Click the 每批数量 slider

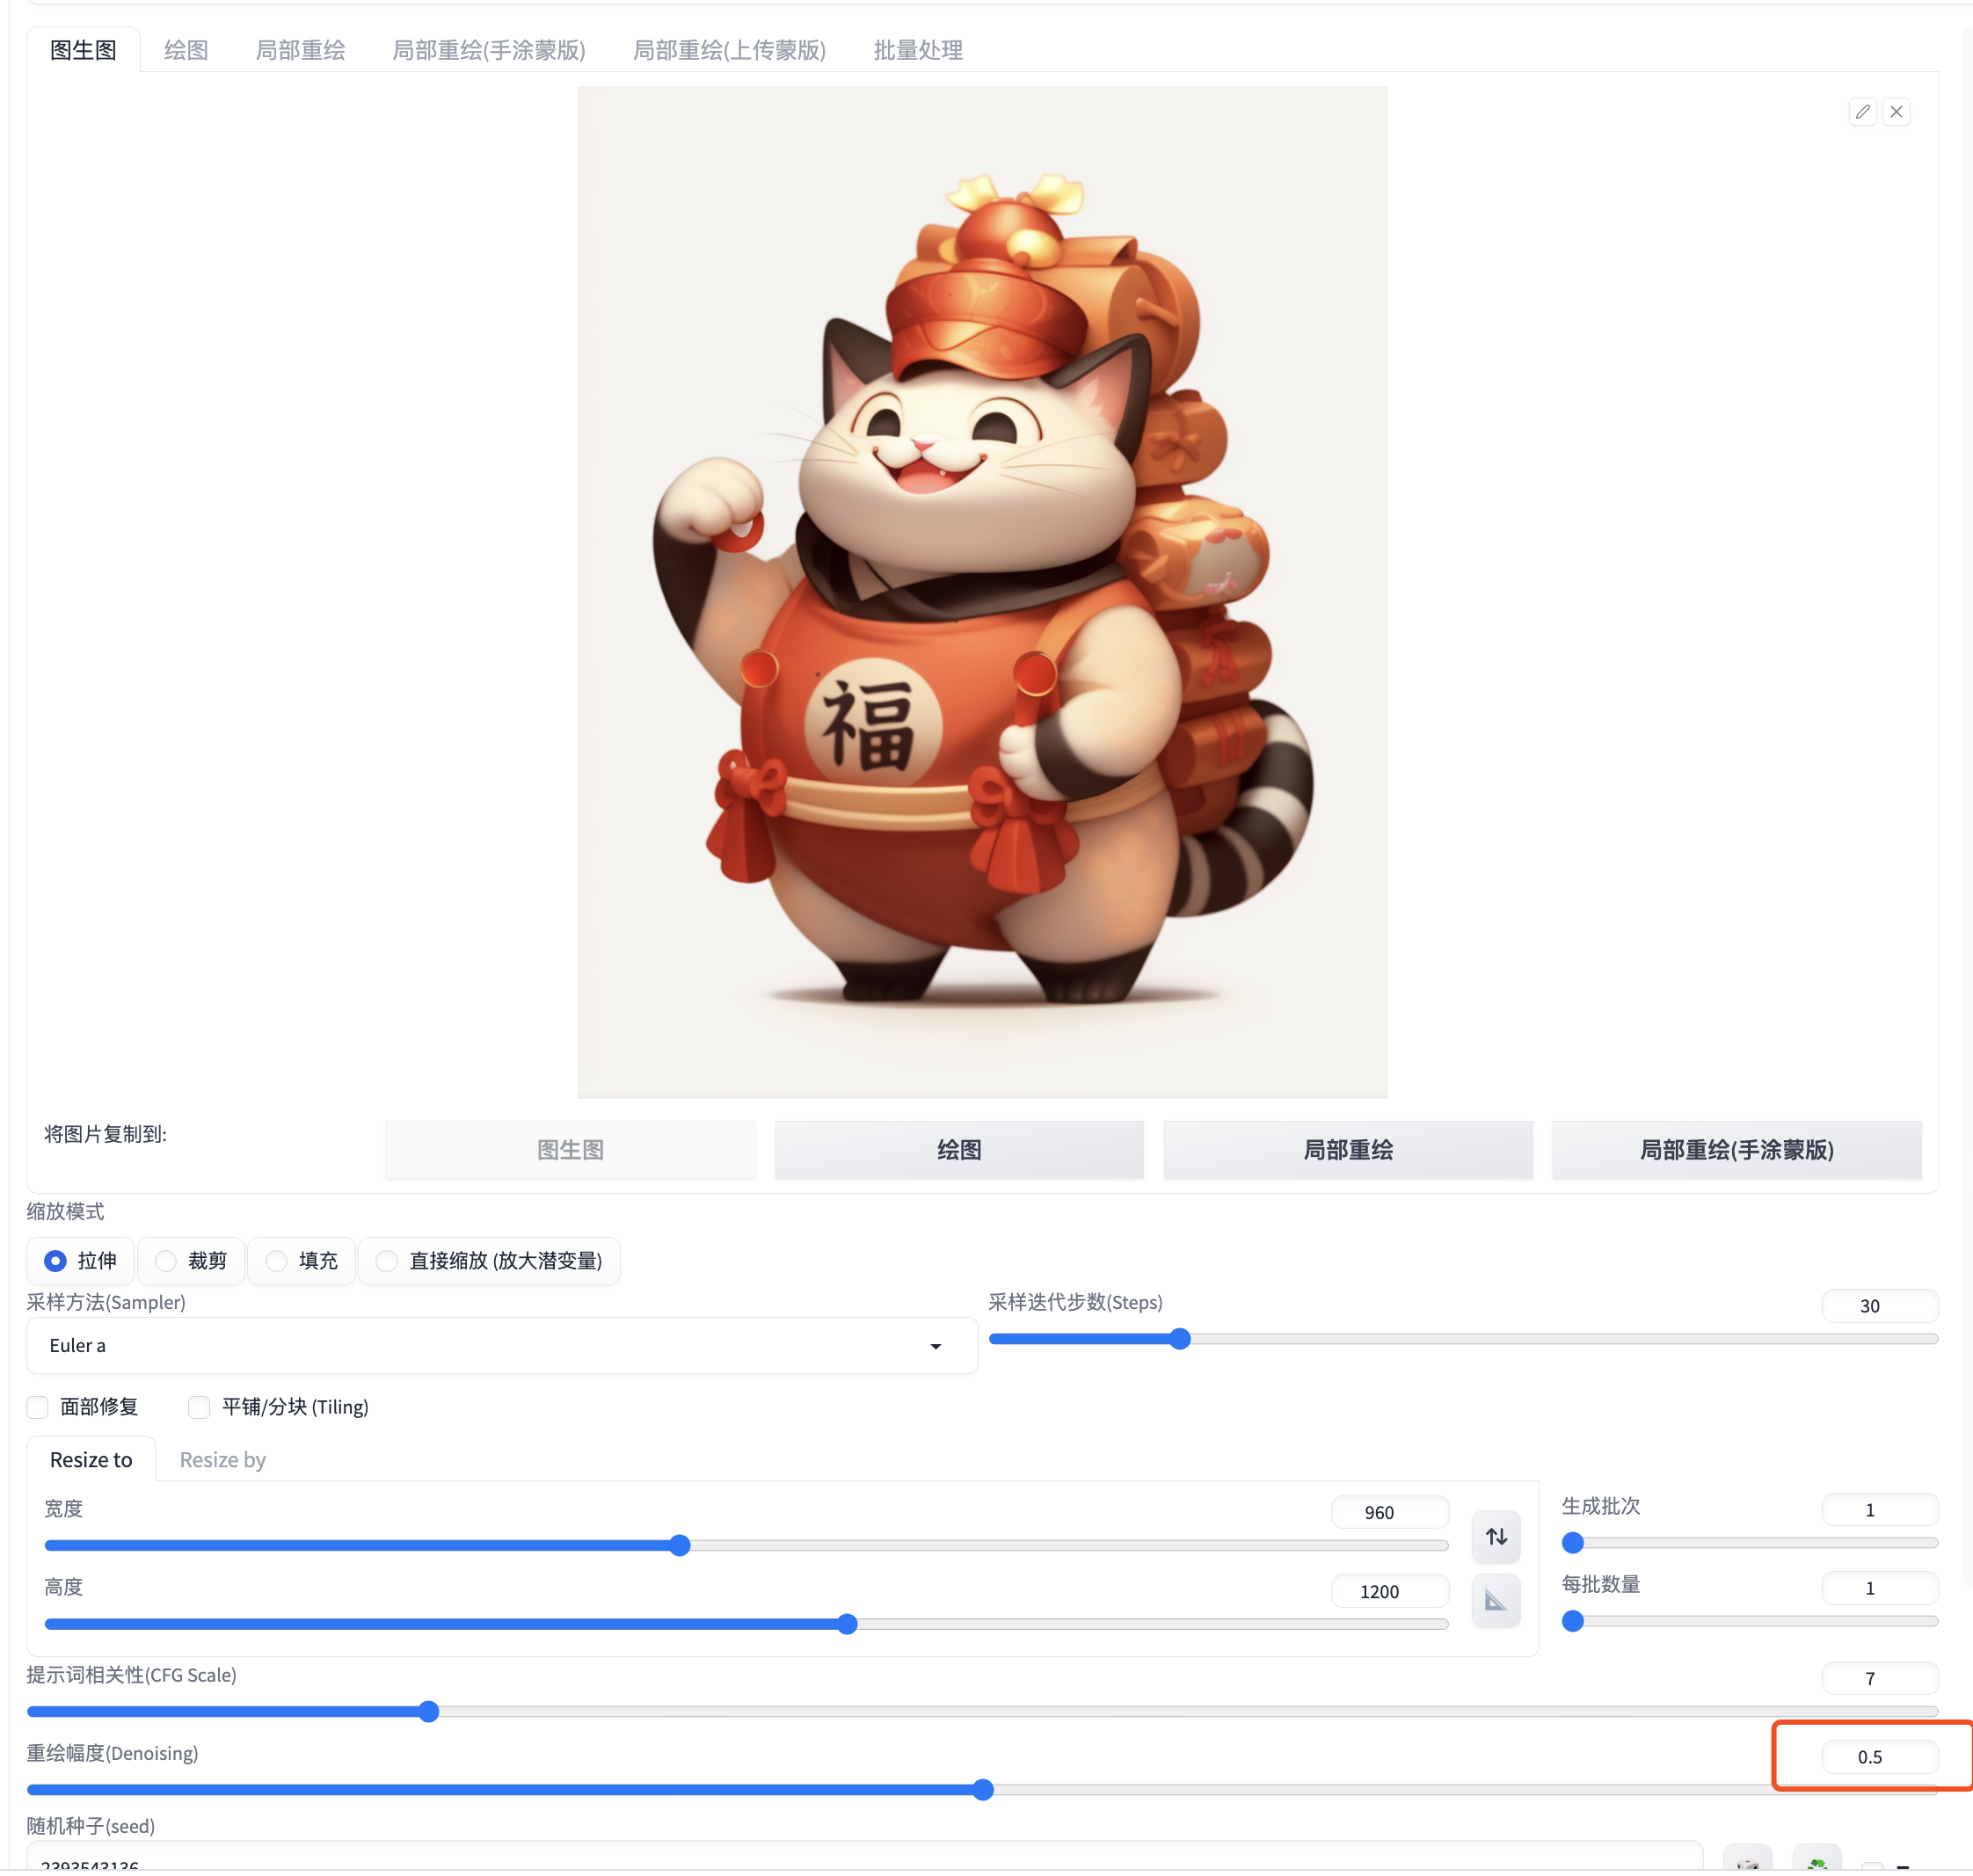(x=1750, y=1621)
